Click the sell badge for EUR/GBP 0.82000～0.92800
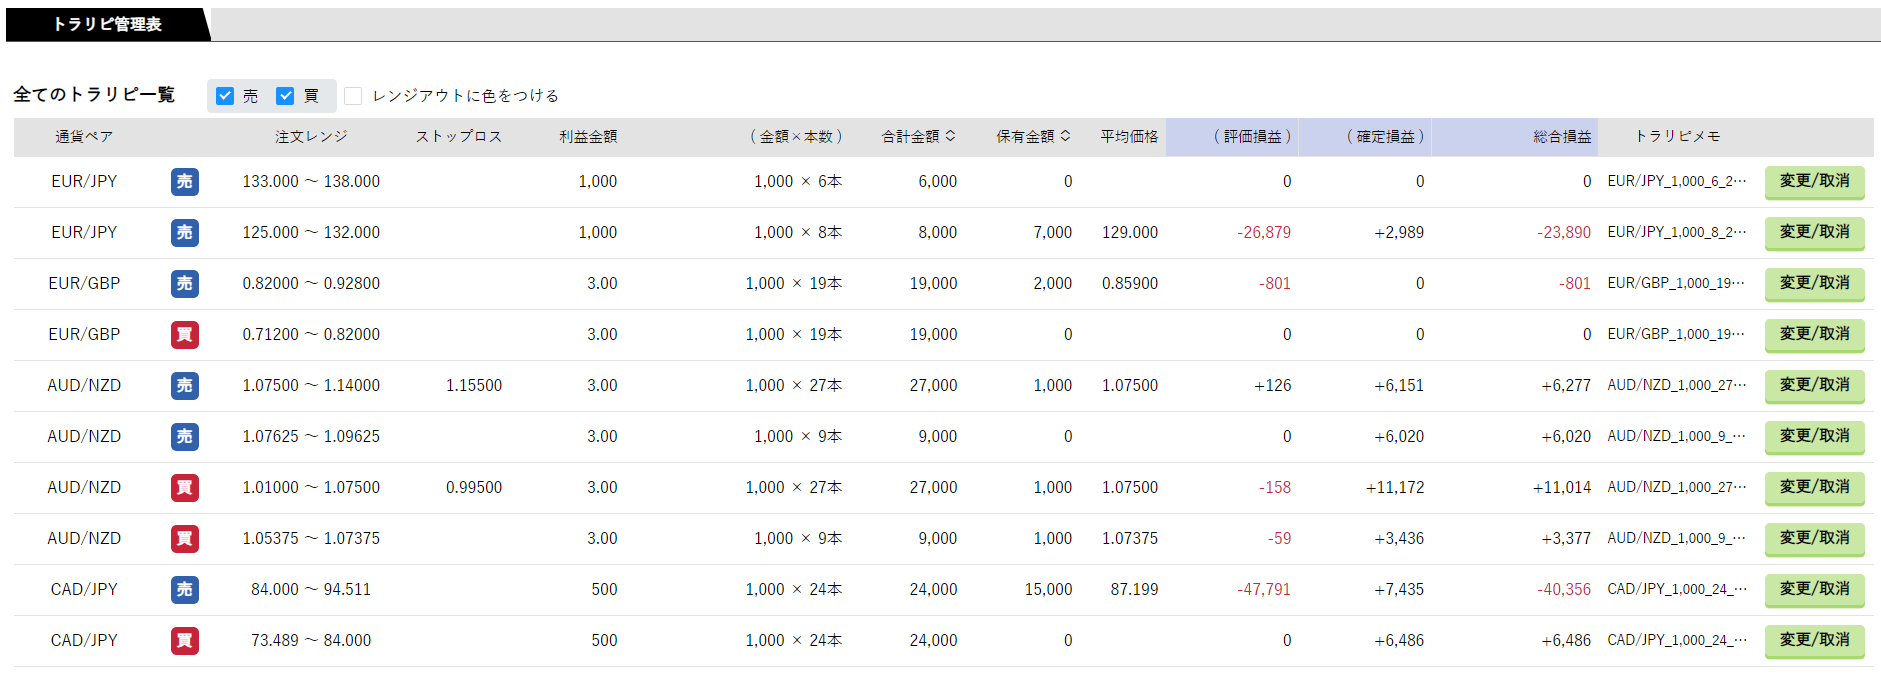Image resolution: width=1881 pixels, height=679 pixels. pos(185,284)
